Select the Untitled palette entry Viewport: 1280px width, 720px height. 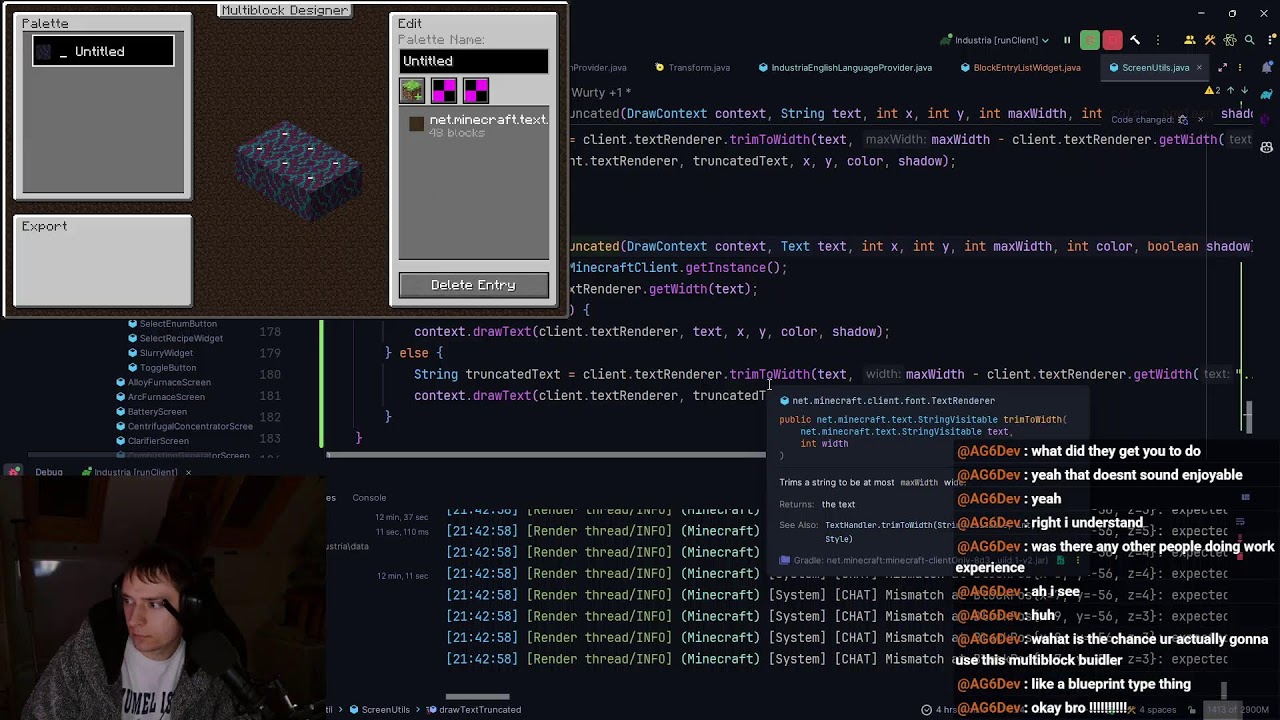pos(103,51)
